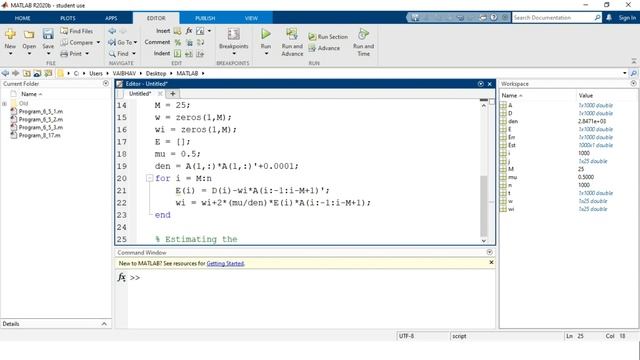
Task: Open the Print dropdown arrow
Action: click(x=87, y=54)
